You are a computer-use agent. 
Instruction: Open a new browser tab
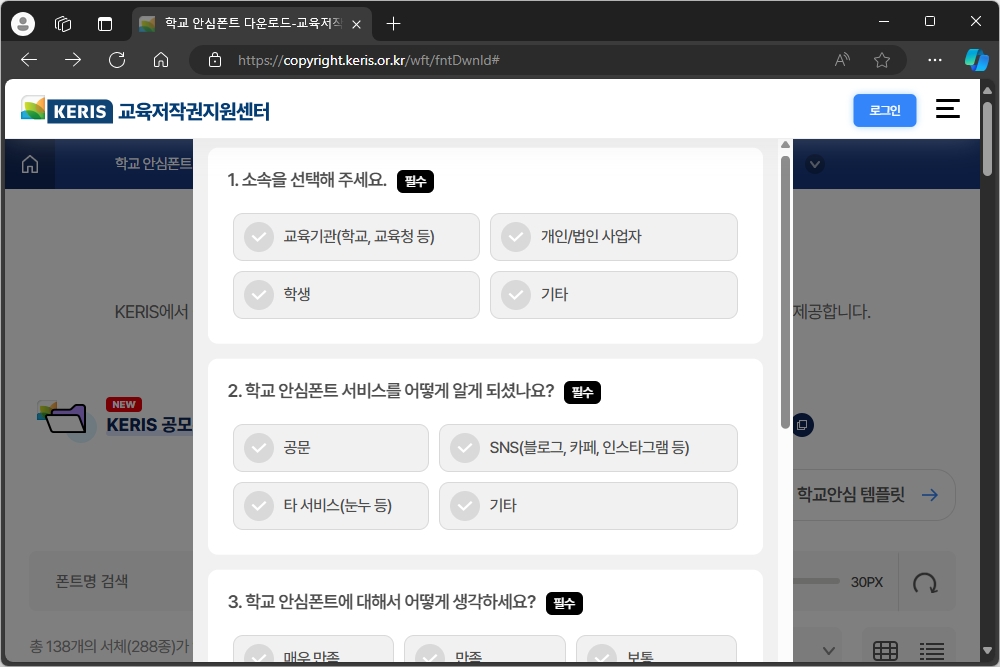393,24
